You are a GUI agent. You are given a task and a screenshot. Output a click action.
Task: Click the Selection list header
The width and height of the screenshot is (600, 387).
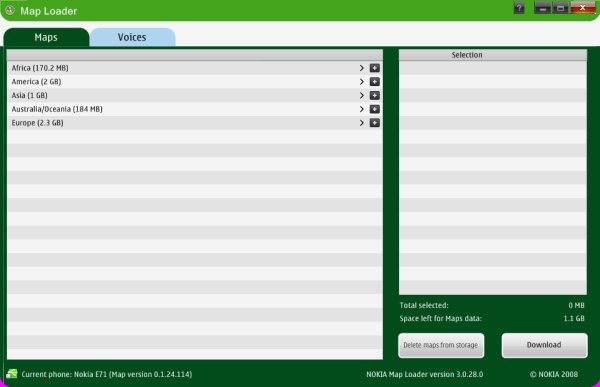pos(493,55)
